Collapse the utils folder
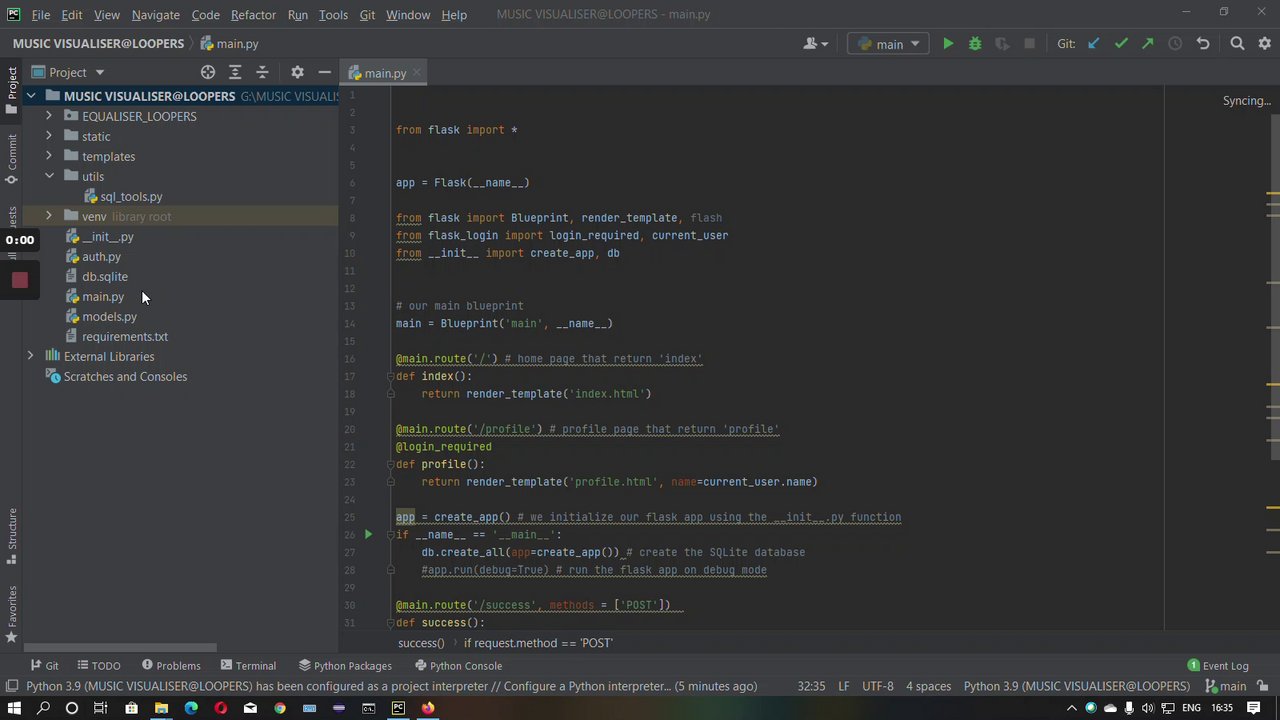The image size is (1280, 720). coord(49,176)
